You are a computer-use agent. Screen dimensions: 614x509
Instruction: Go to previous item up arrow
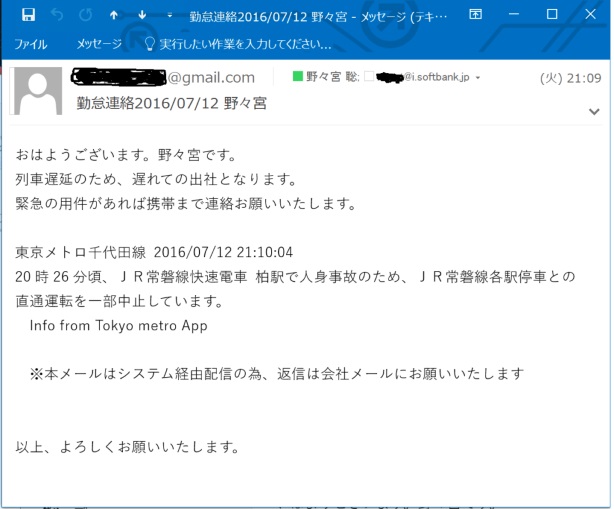[114, 15]
